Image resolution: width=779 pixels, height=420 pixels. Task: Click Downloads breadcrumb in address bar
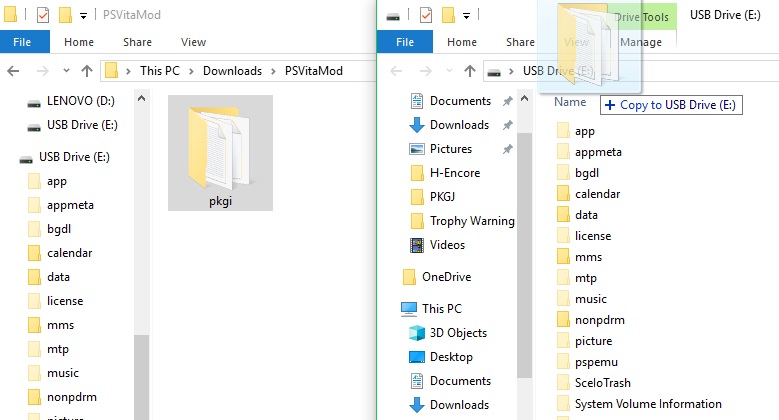(x=232, y=71)
